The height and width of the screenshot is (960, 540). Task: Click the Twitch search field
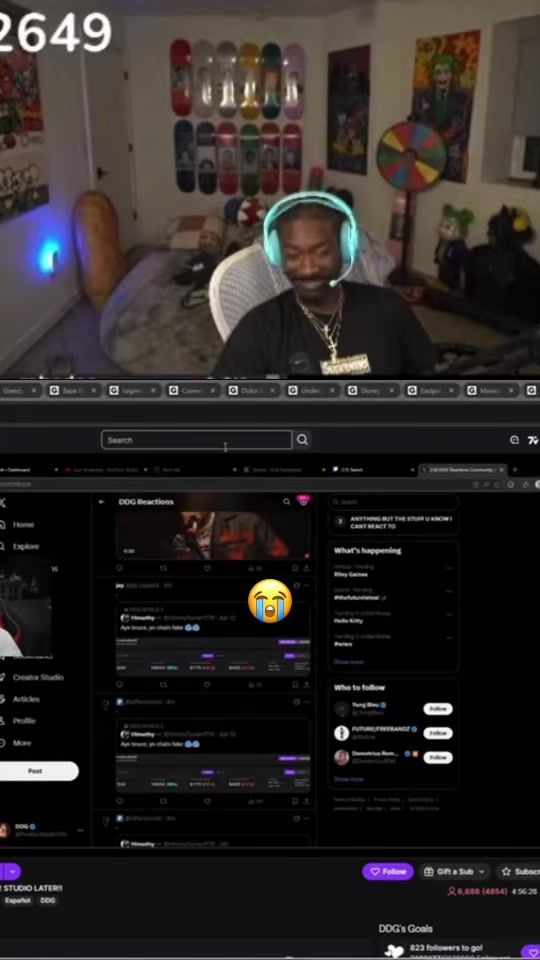tap(196, 440)
